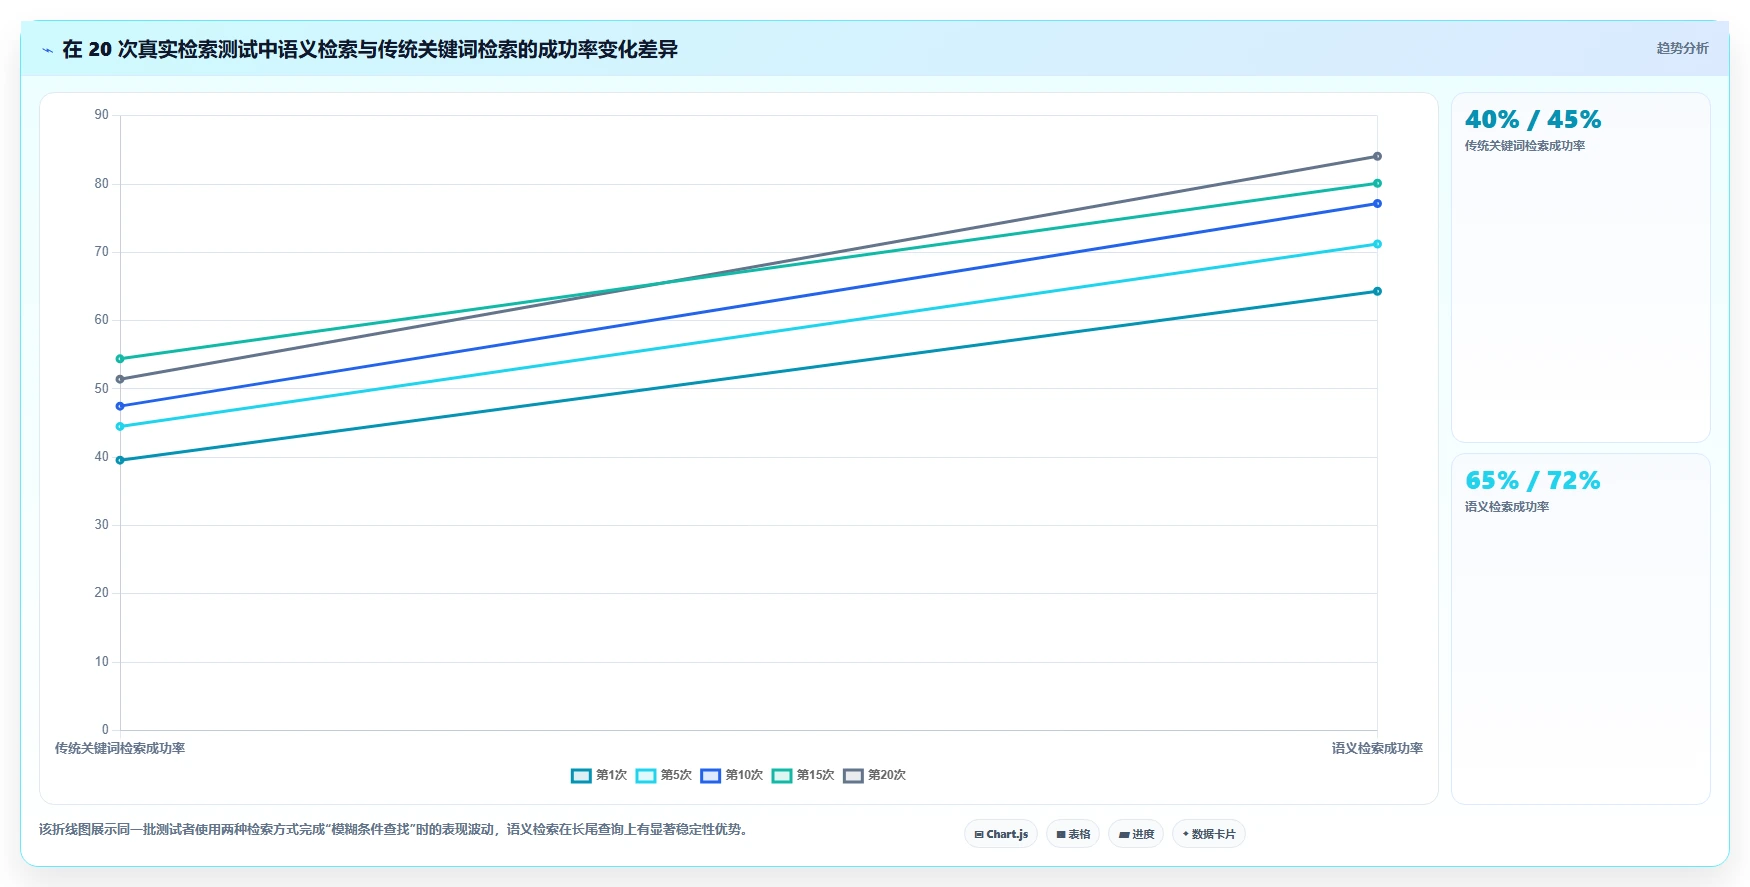Toggle the 第5次 legend series
The image size is (1750, 887).
(664, 775)
